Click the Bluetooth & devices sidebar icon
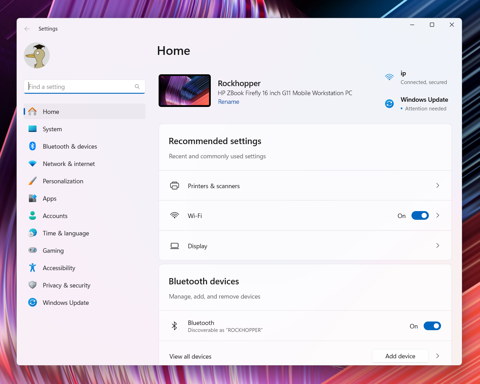 (32, 146)
